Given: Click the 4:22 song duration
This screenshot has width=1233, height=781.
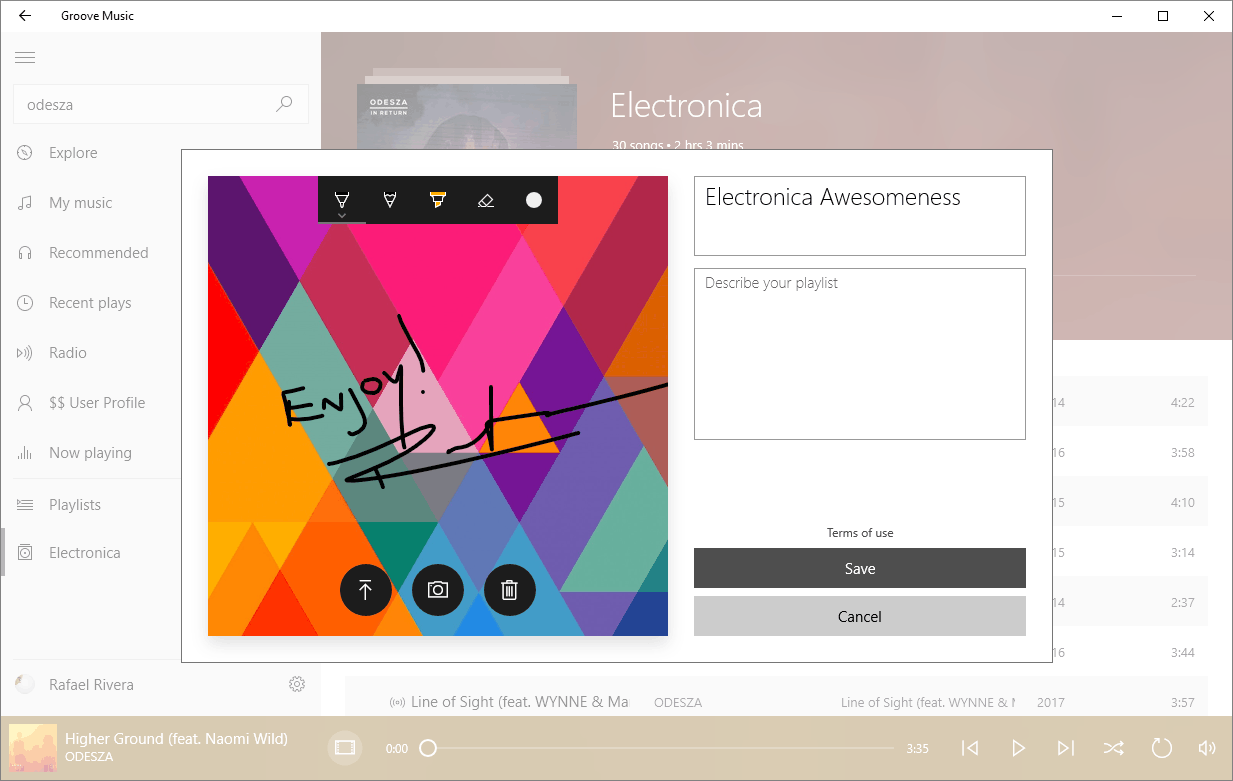Looking at the screenshot, I should (x=1182, y=403).
